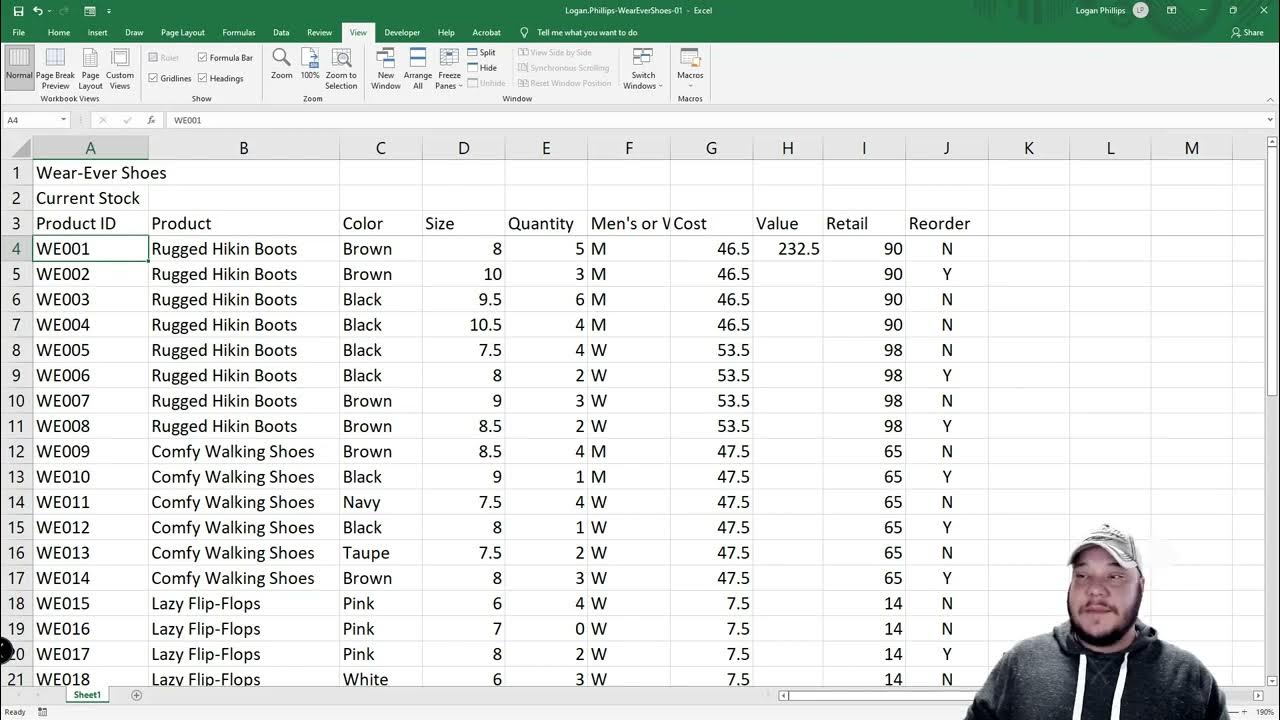Click the Split window button
Screen dimensions: 1280x720
(x=481, y=52)
